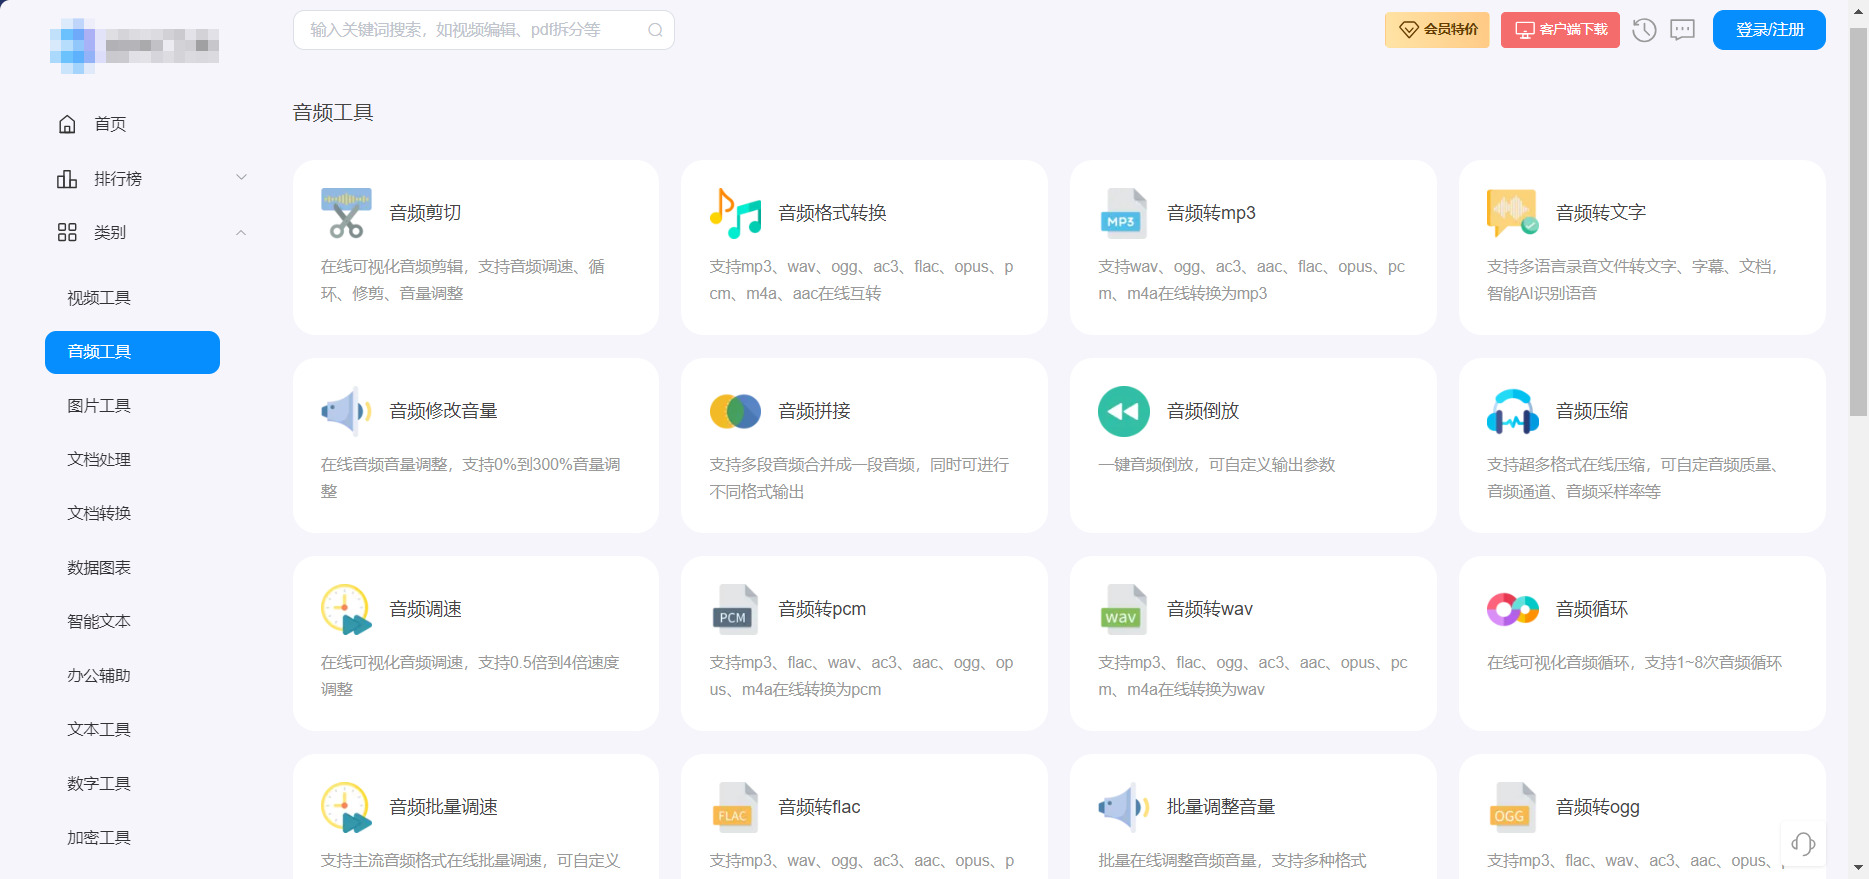Click the 音频格式转换 music notes icon
The image size is (1869, 879).
pos(735,213)
